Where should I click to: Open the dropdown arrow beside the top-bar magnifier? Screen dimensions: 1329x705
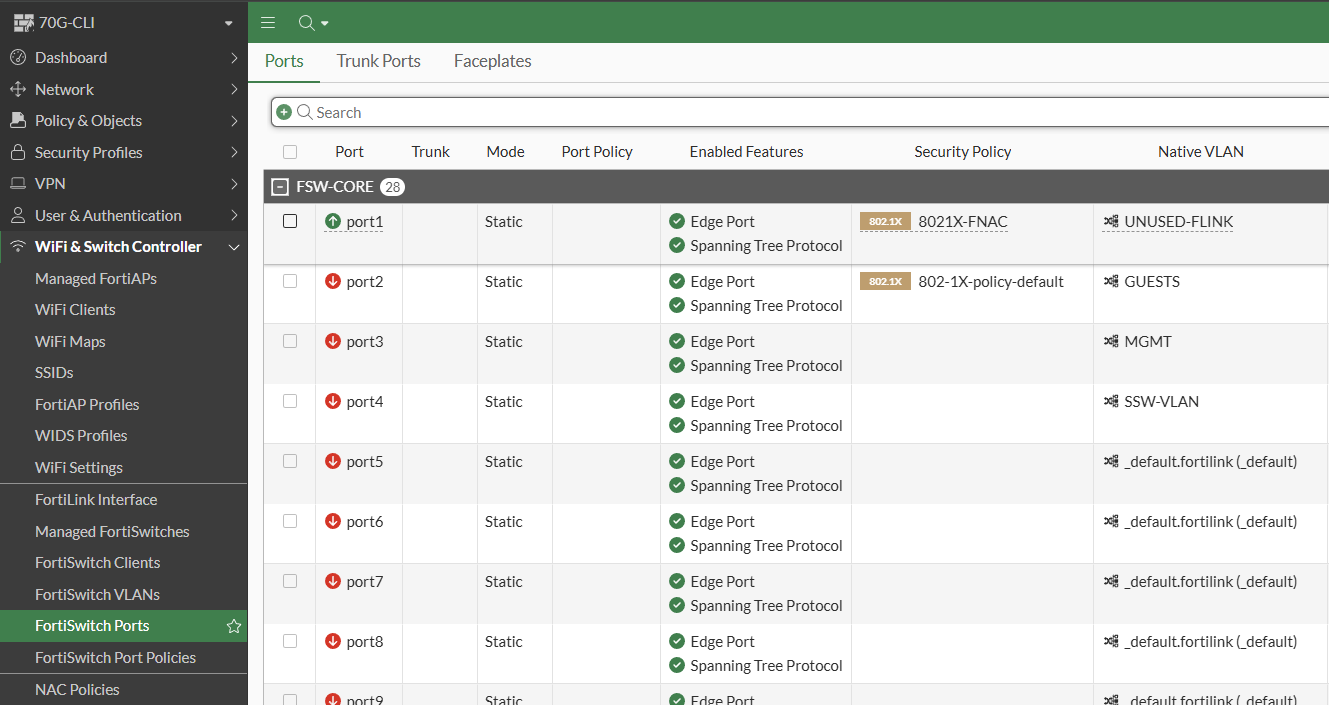(325, 23)
